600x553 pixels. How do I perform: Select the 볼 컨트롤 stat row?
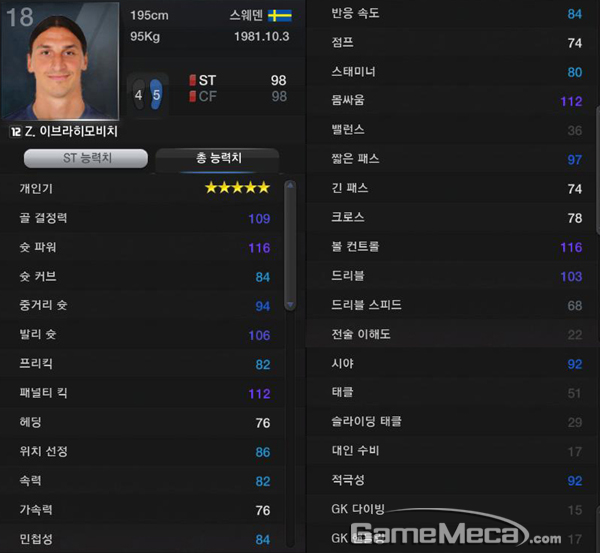point(452,246)
